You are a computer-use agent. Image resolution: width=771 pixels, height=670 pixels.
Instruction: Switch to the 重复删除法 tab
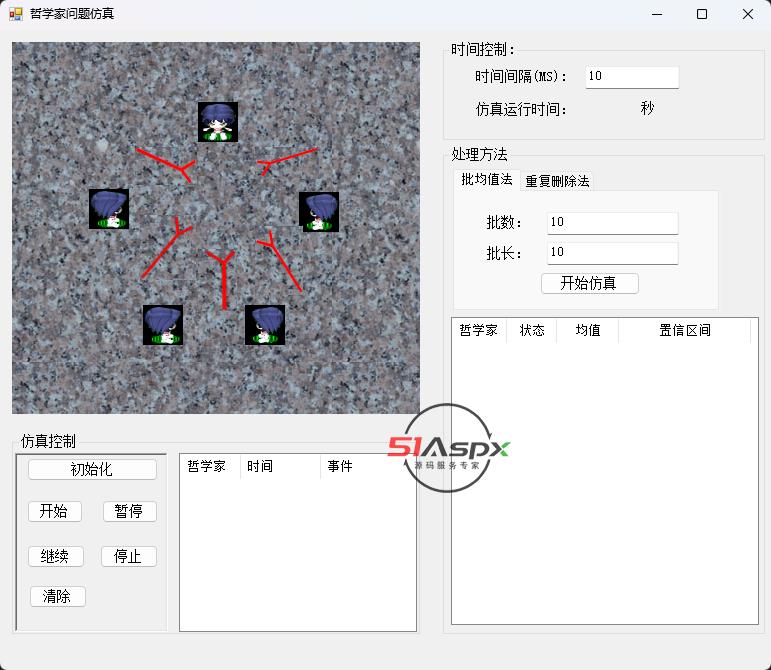click(x=557, y=181)
